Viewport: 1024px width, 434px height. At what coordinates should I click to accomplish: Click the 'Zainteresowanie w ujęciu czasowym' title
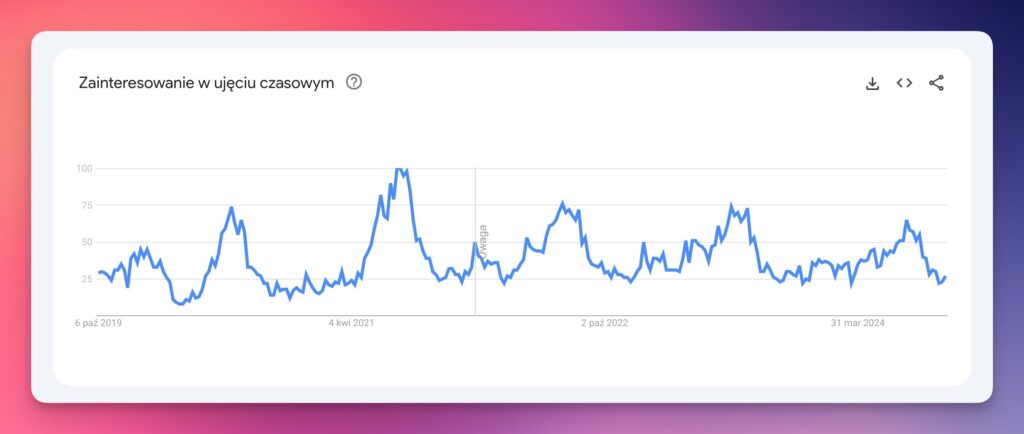coord(206,83)
